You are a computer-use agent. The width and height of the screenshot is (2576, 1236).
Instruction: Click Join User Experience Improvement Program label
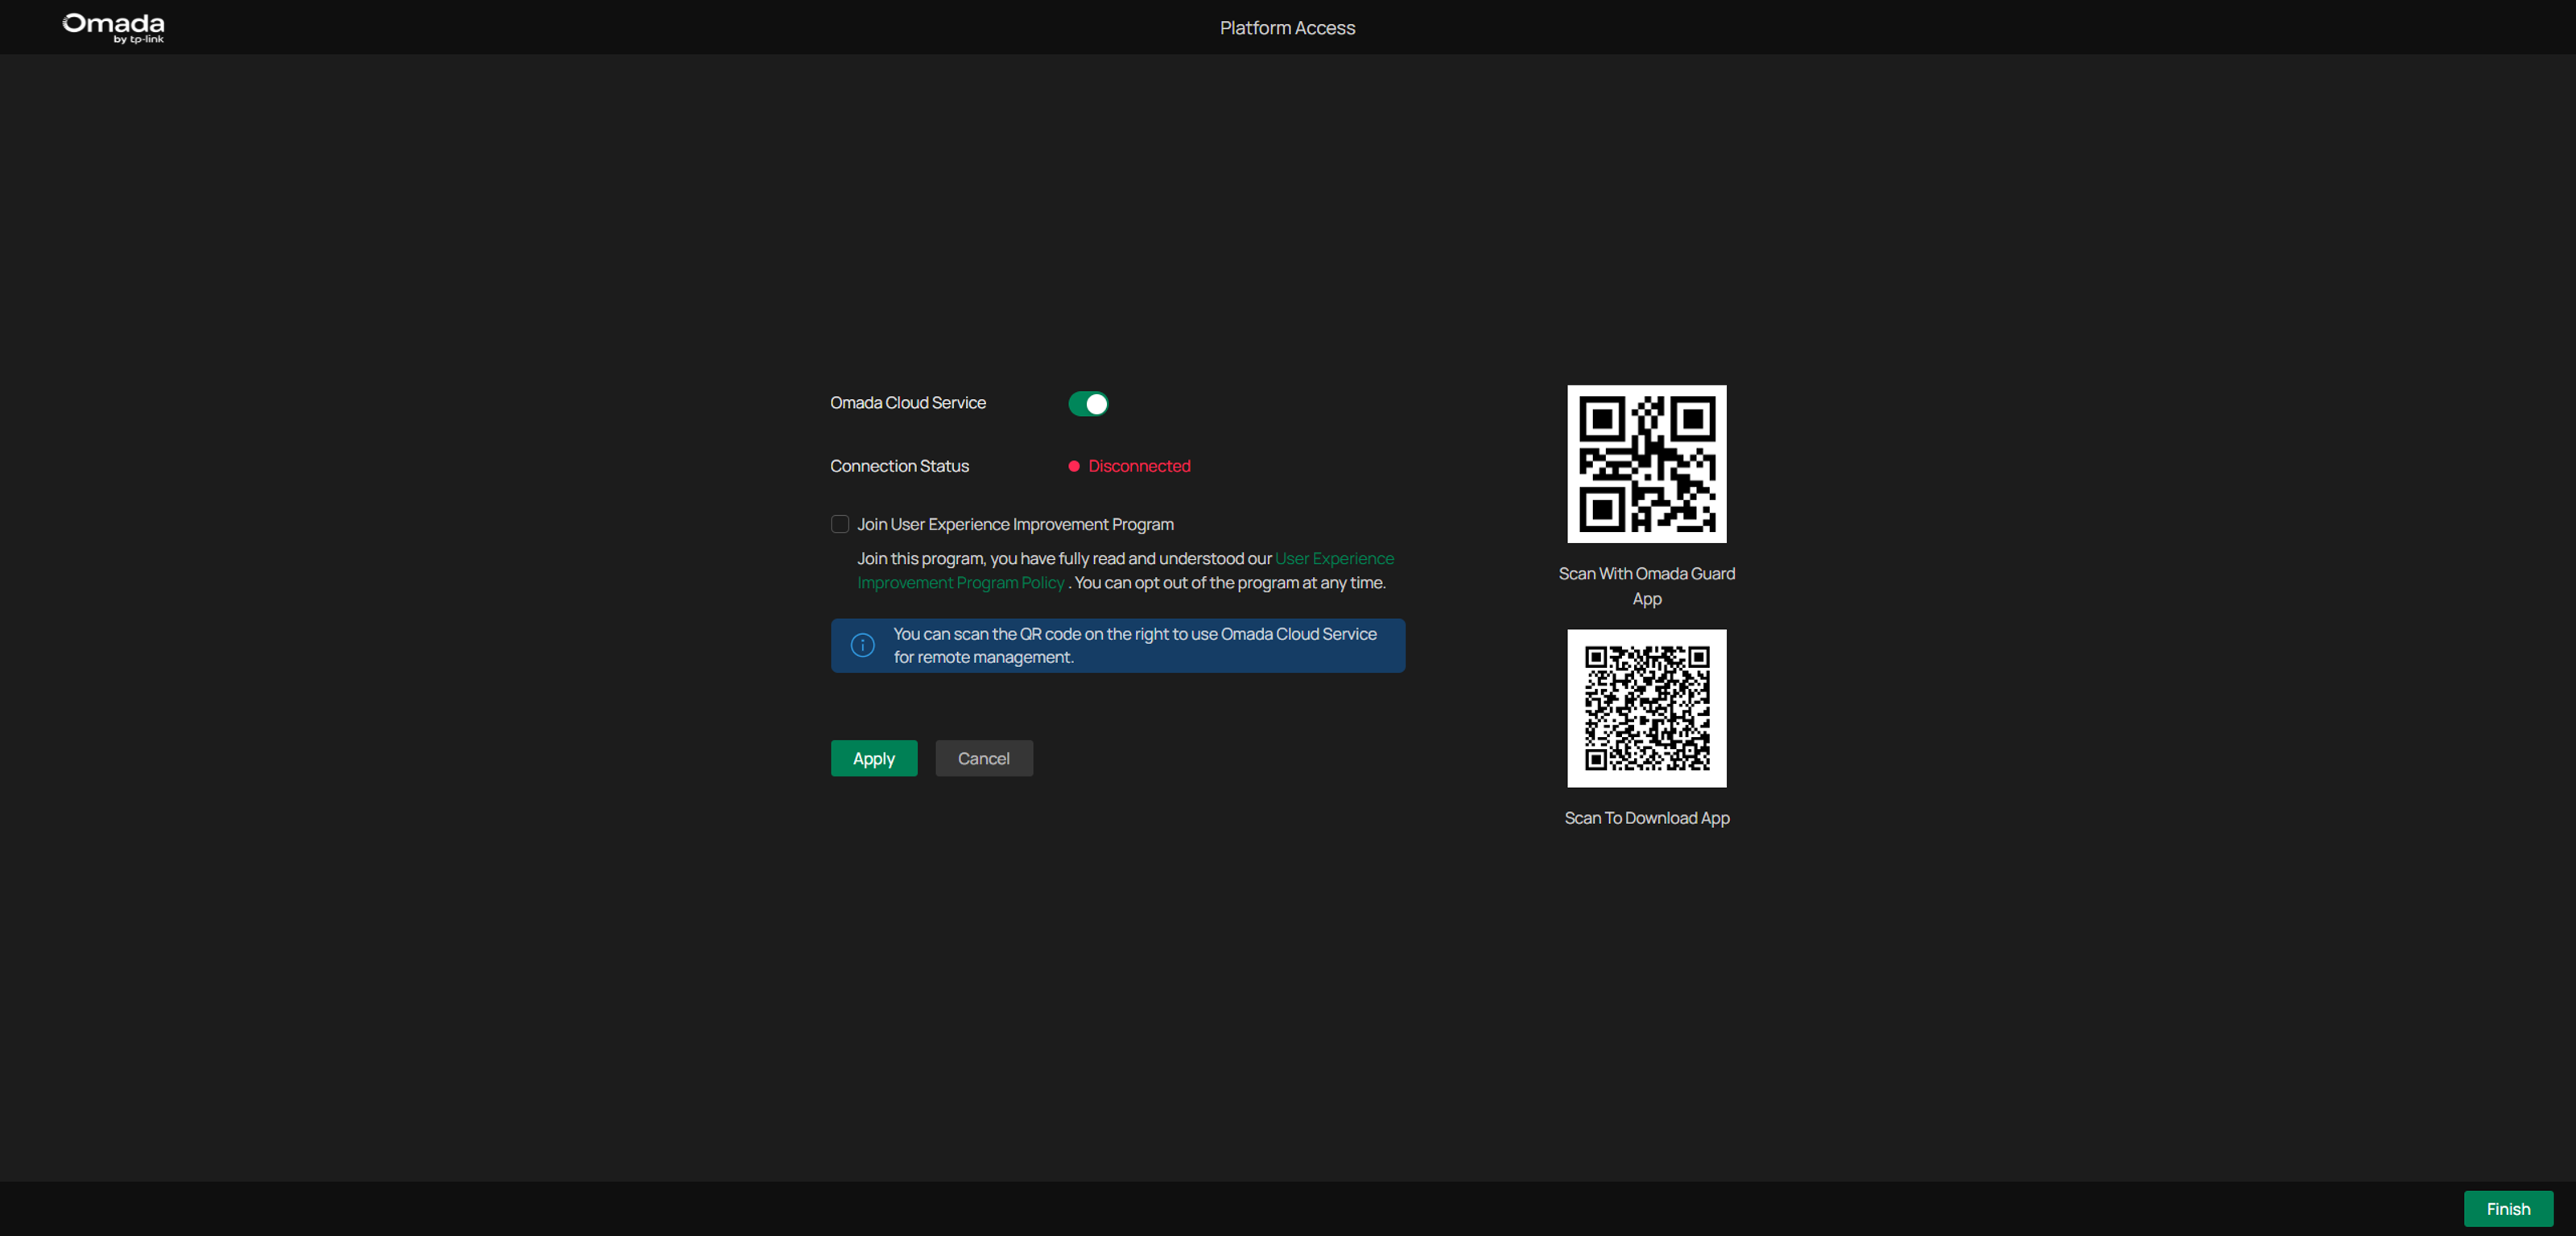1015,524
